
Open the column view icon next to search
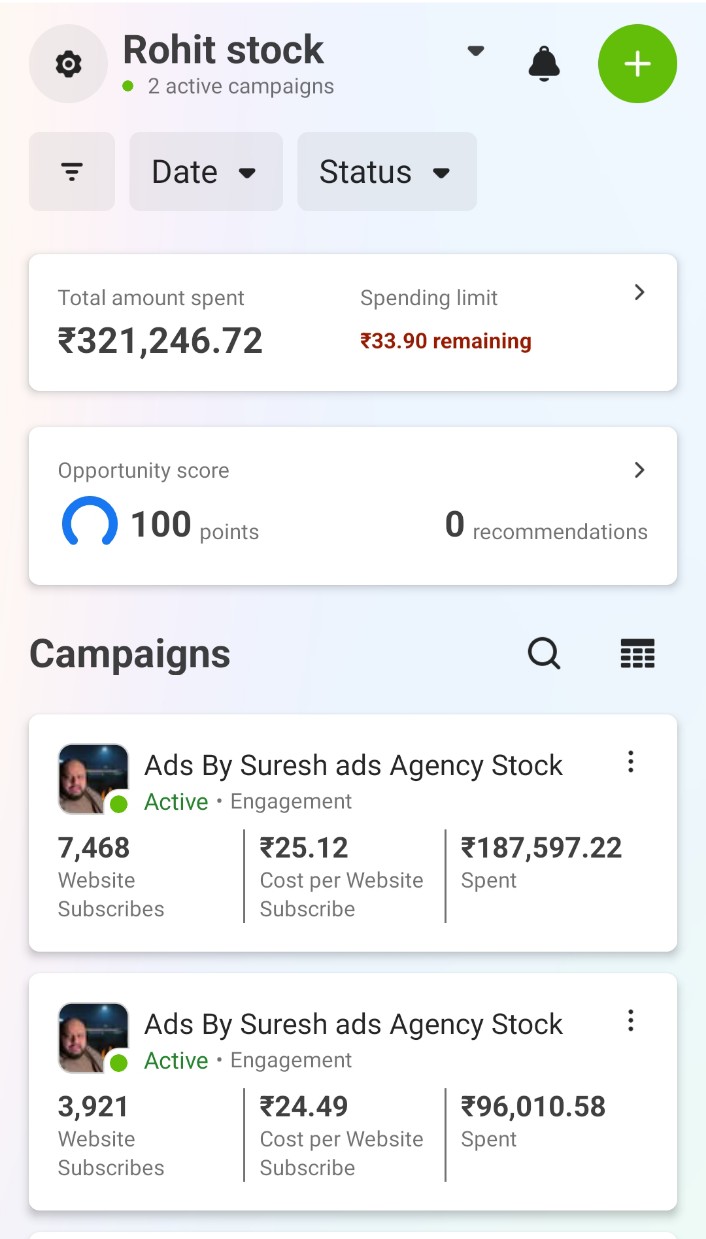click(x=637, y=653)
